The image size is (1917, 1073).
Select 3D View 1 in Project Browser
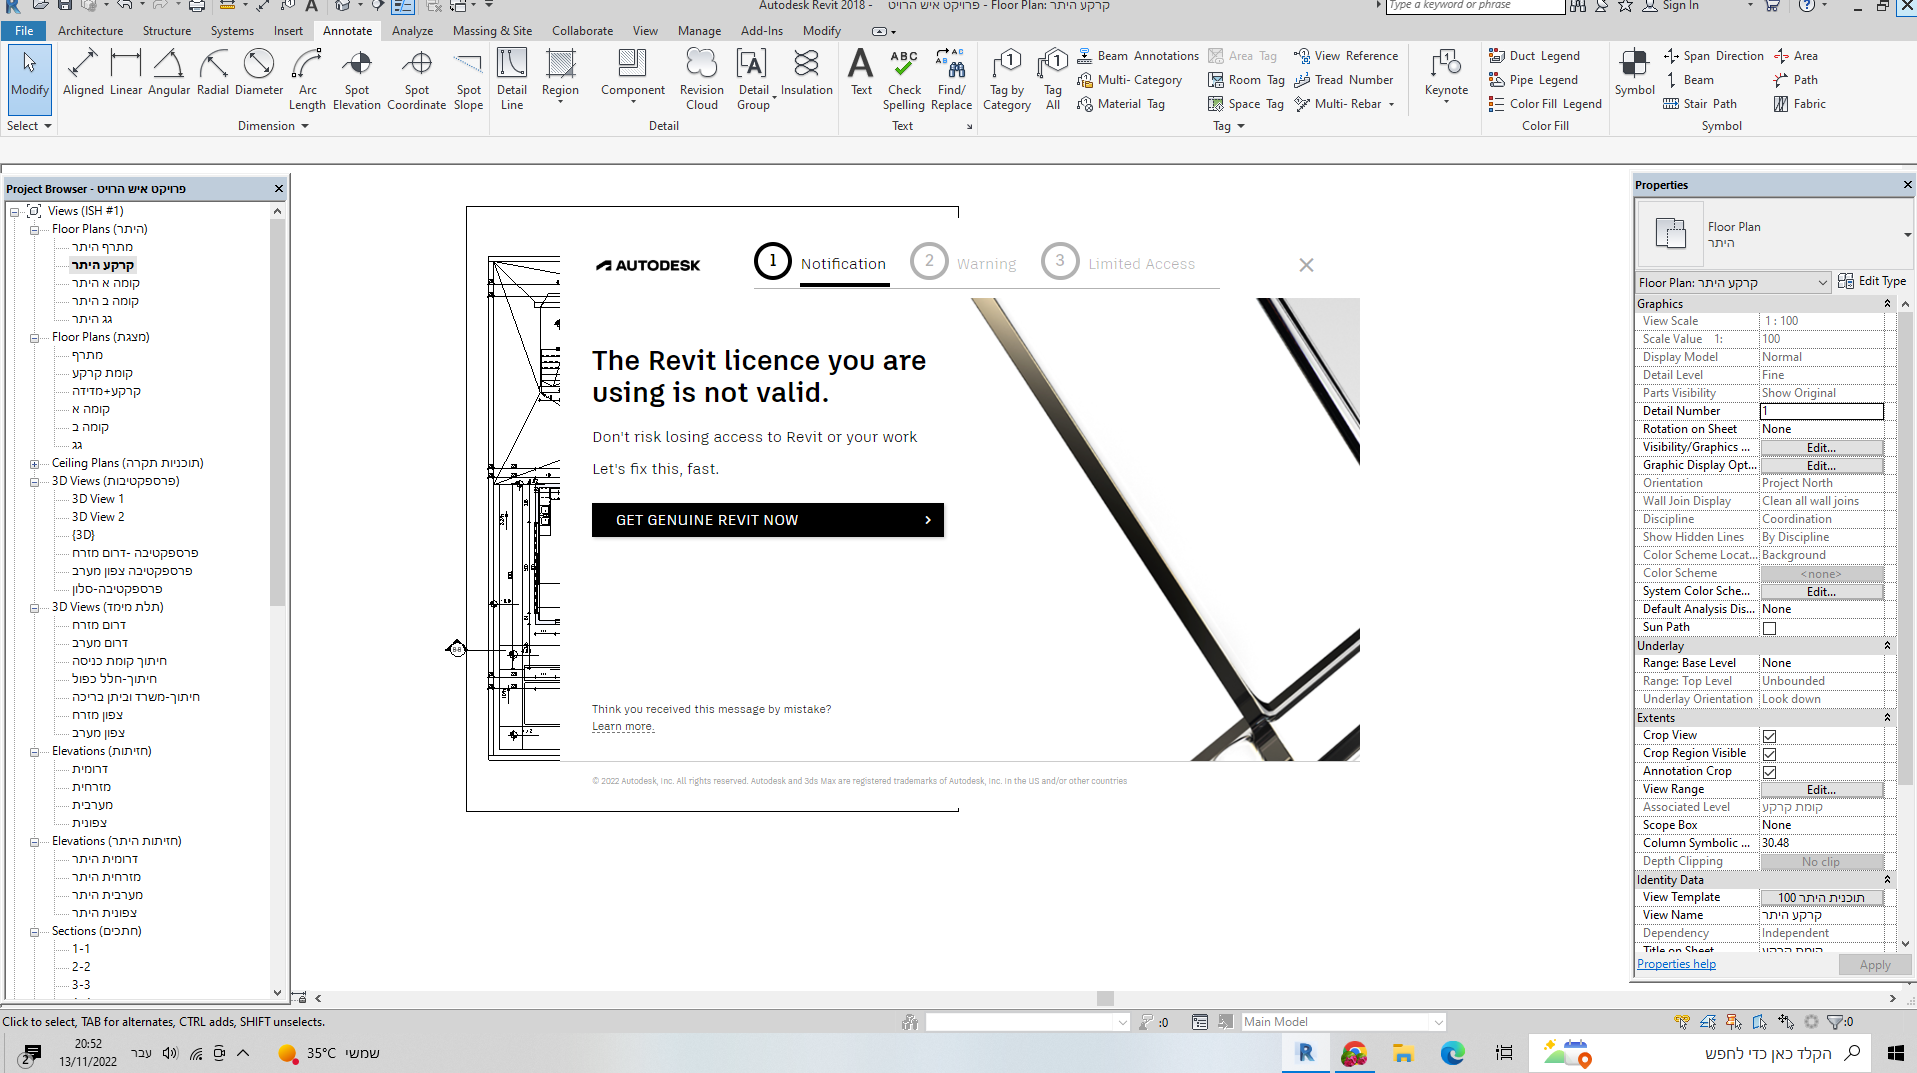(x=98, y=499)
